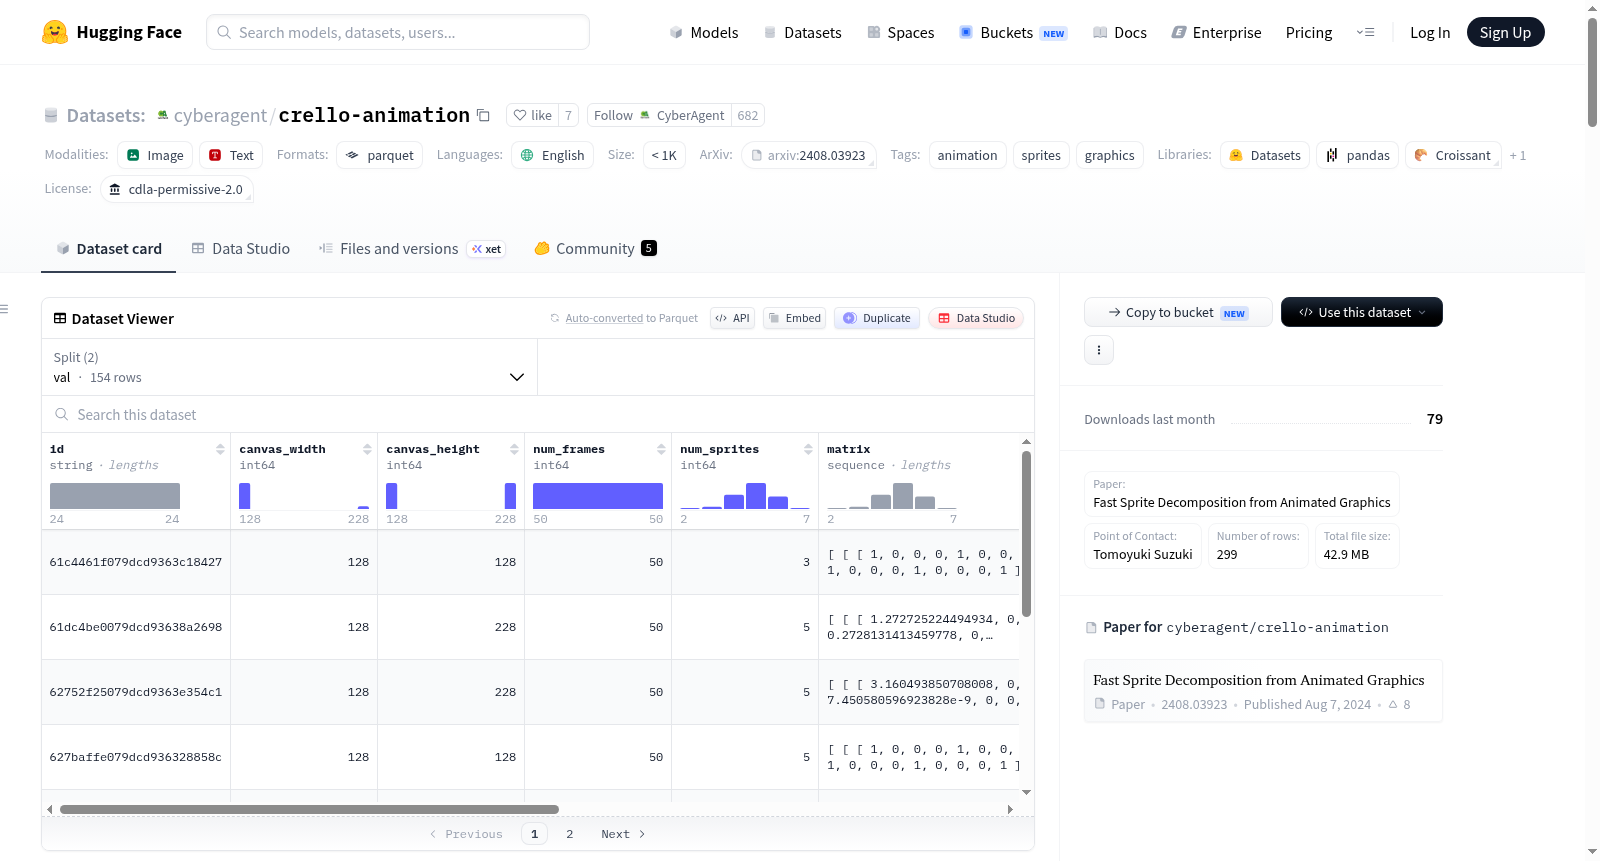Click the Sign Up button
The image size is (1600, 861).
(x=1505, y=32)
